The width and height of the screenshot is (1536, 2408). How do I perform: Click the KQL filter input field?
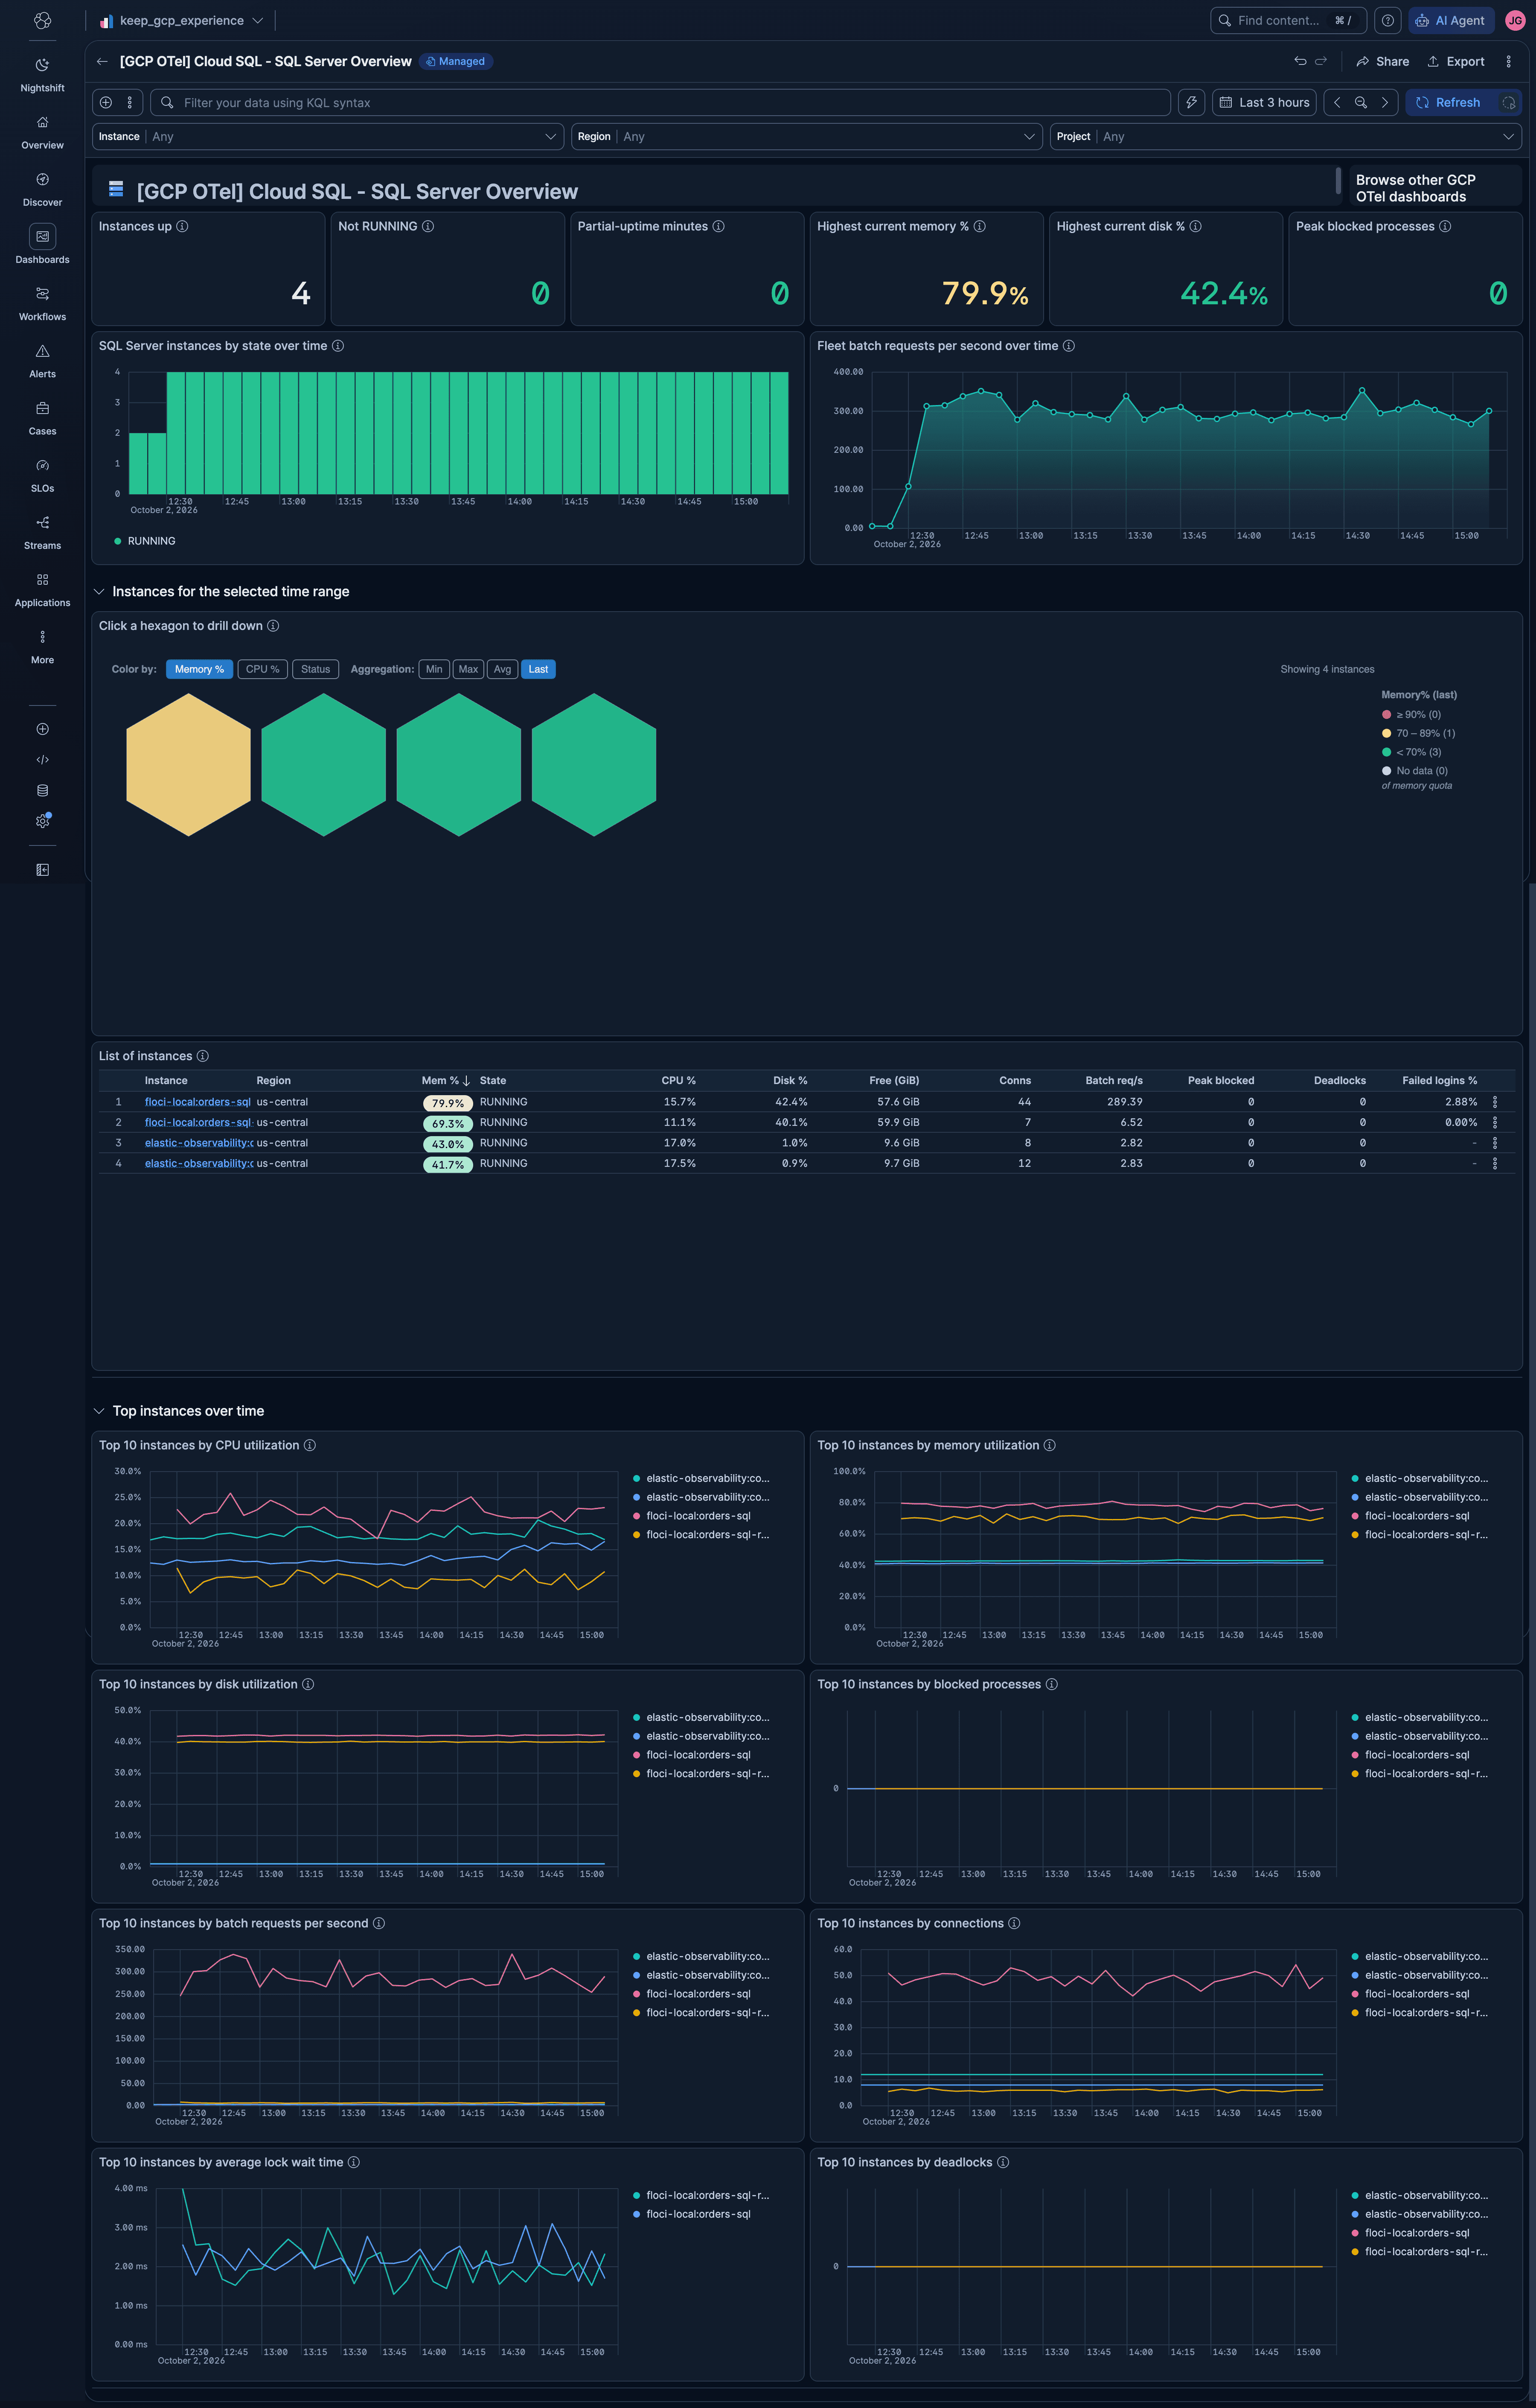(660, 102)
